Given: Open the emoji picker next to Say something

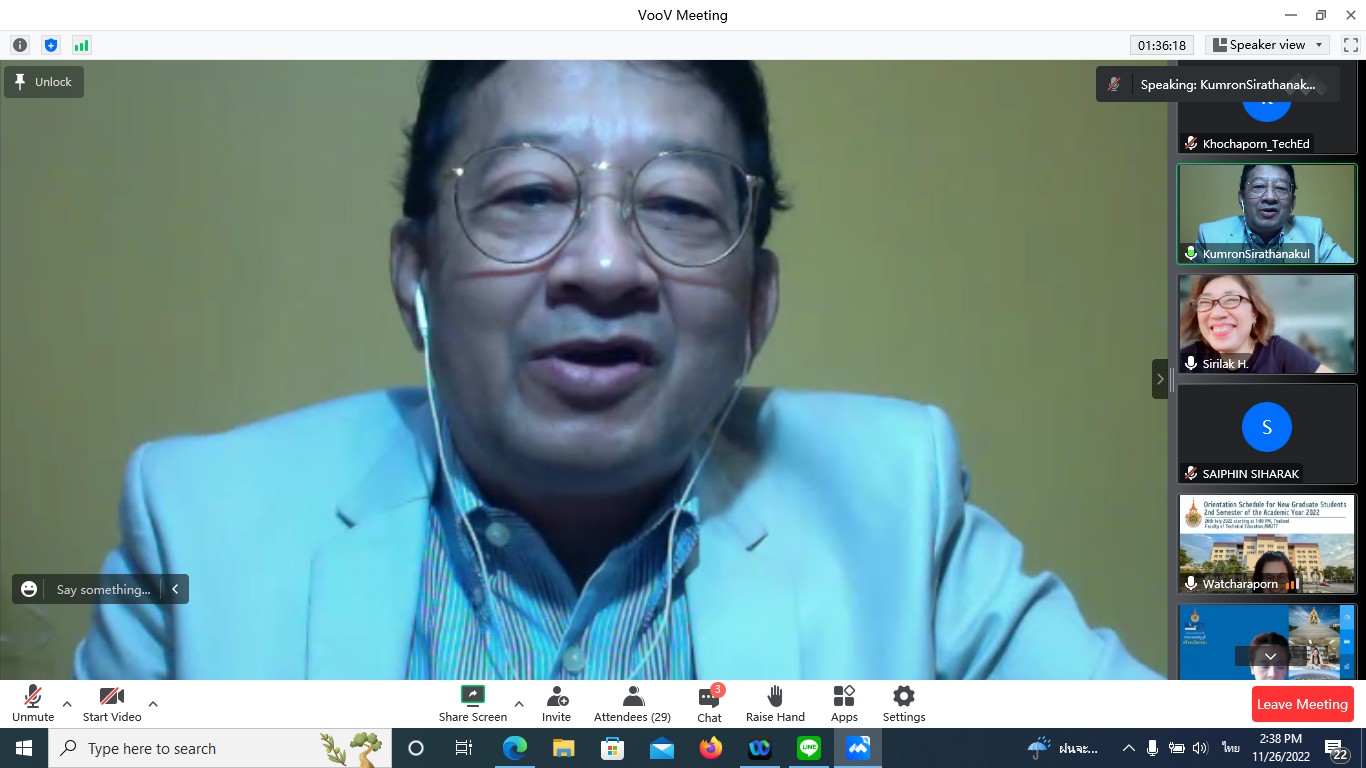Looking at the screenshot, I should [29, 589].
